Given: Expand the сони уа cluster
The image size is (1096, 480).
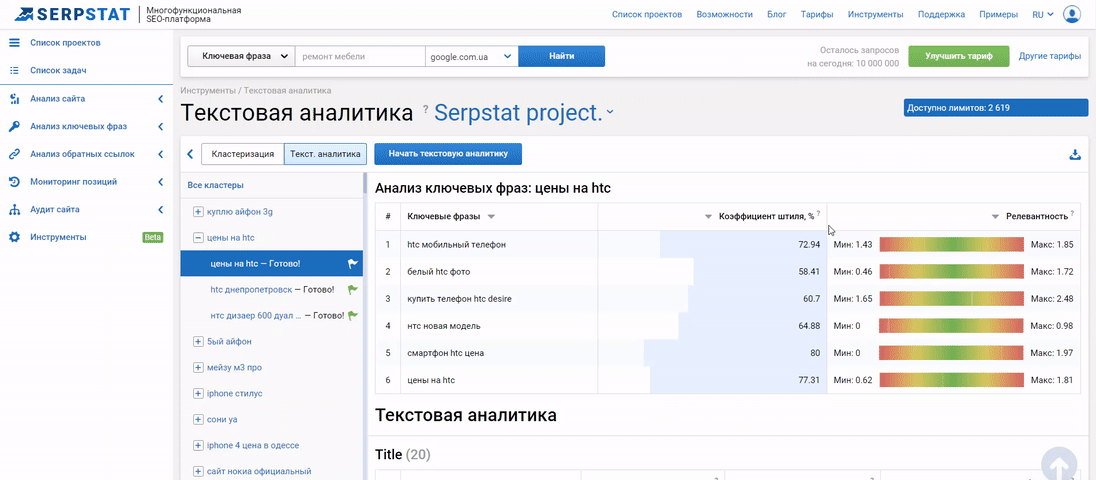Looking at the screenshot, I should pos(198,419).
